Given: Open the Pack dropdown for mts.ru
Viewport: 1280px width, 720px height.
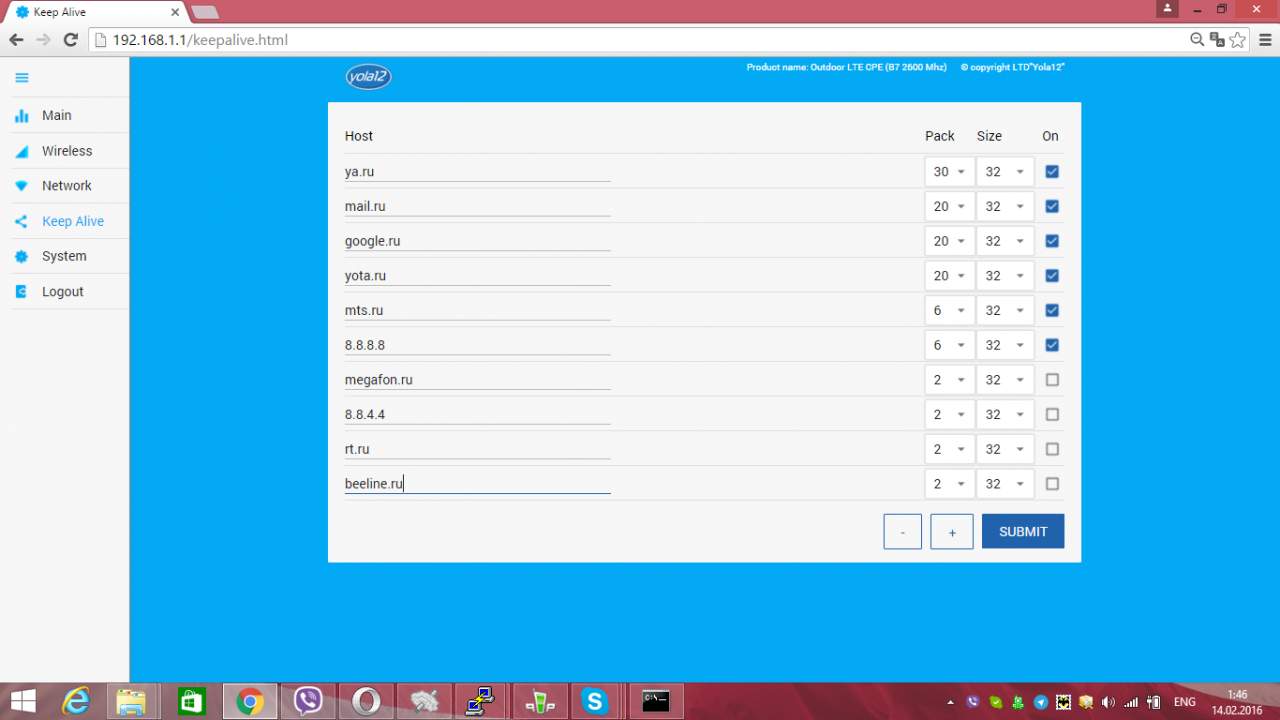Looking at the screenshot, I should [949, 310].
